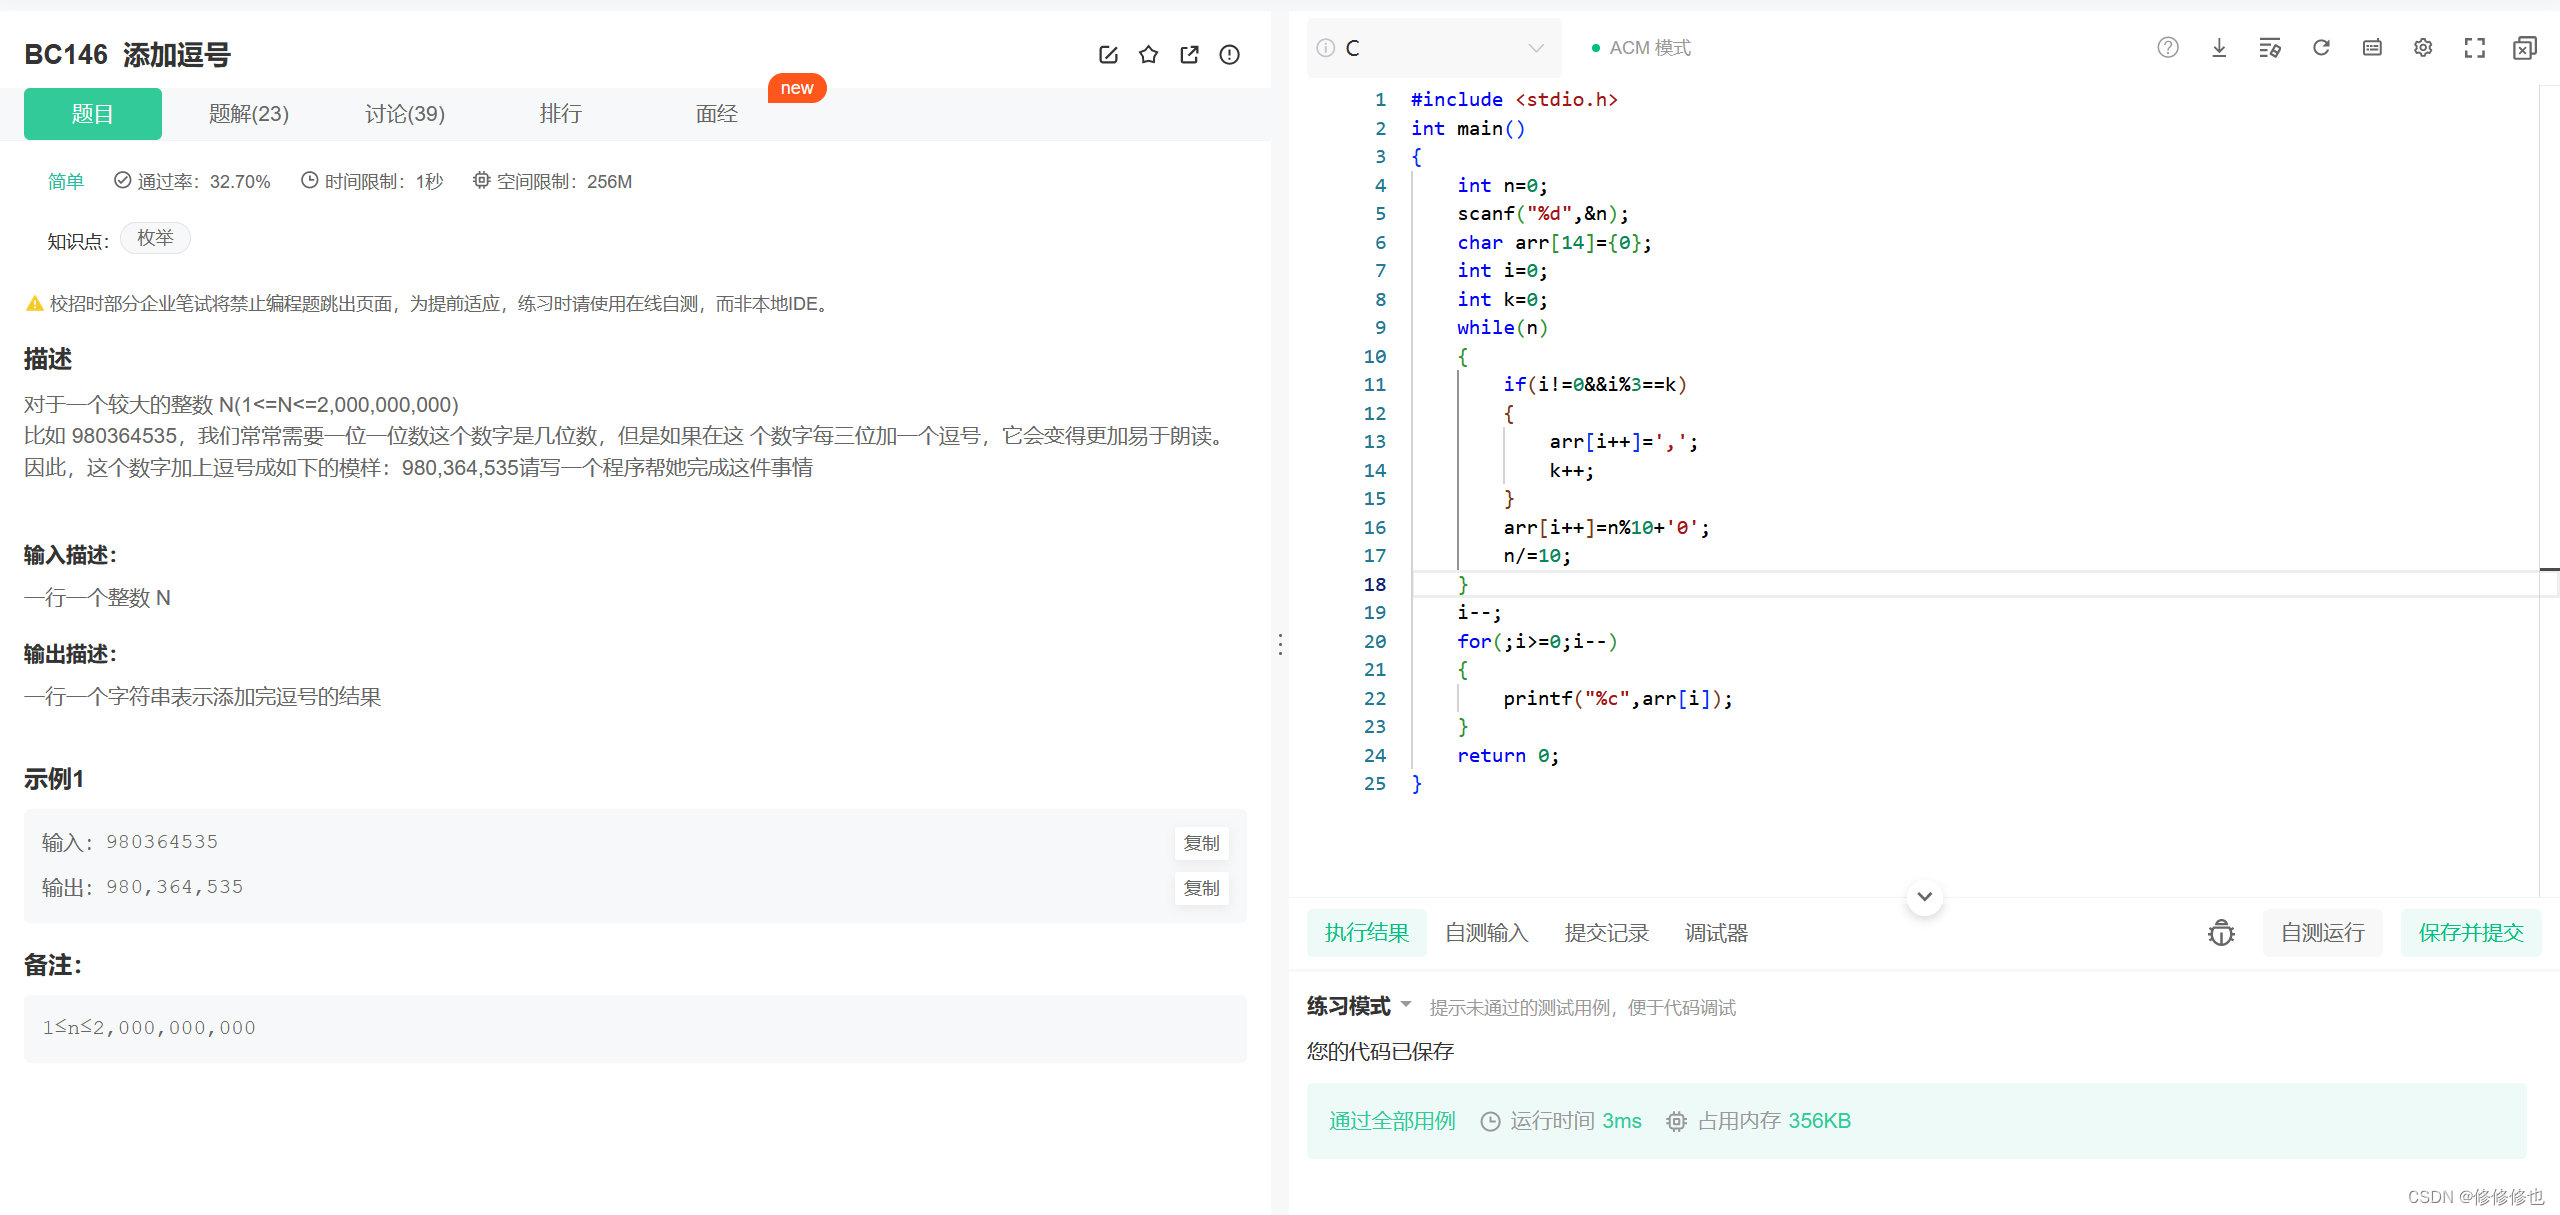Download the code with the download icon
The image size is (2560, 1215).
2219,47
